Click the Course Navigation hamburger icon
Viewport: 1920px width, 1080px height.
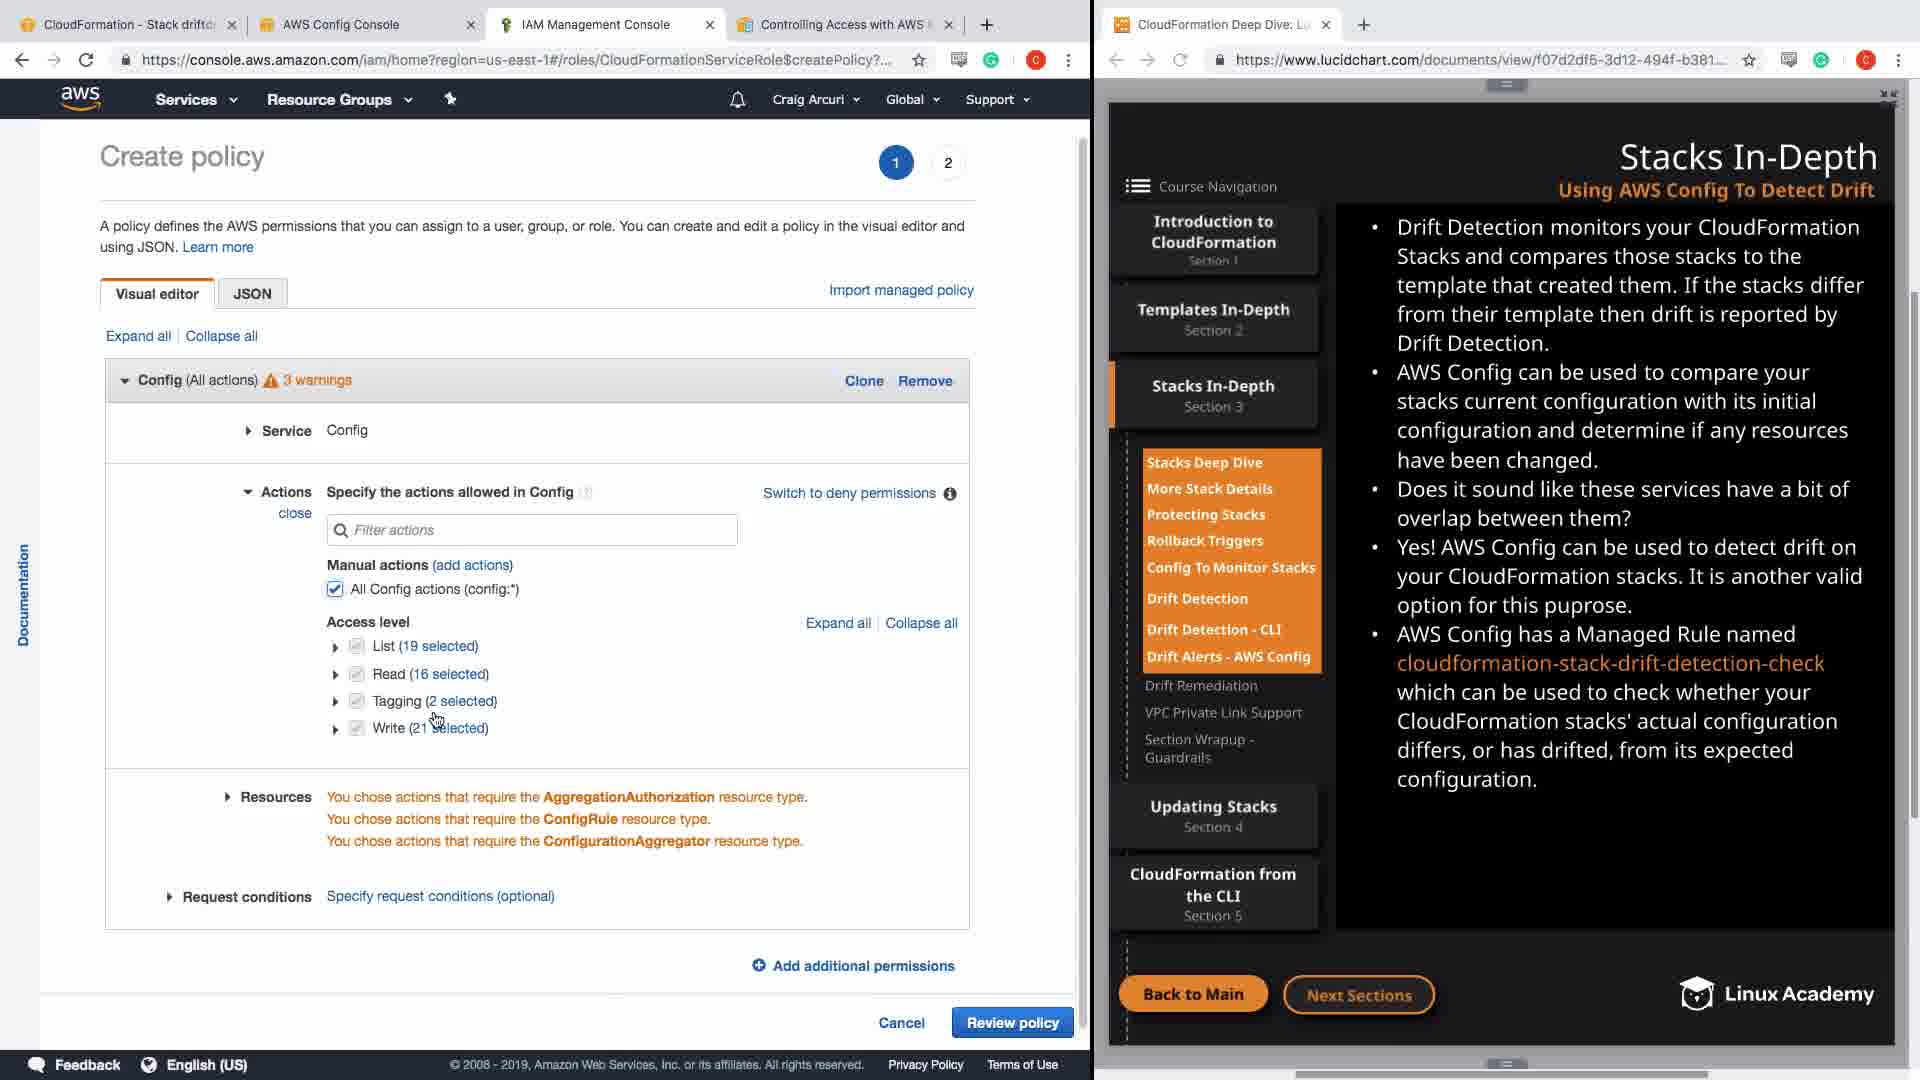click(1137, 186)
